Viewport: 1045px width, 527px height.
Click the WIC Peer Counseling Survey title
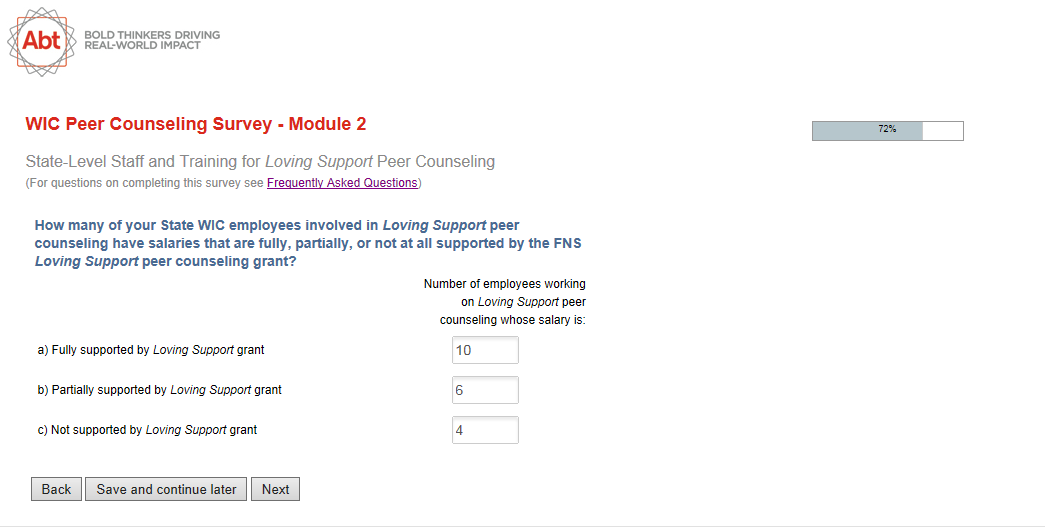point(195,124)
